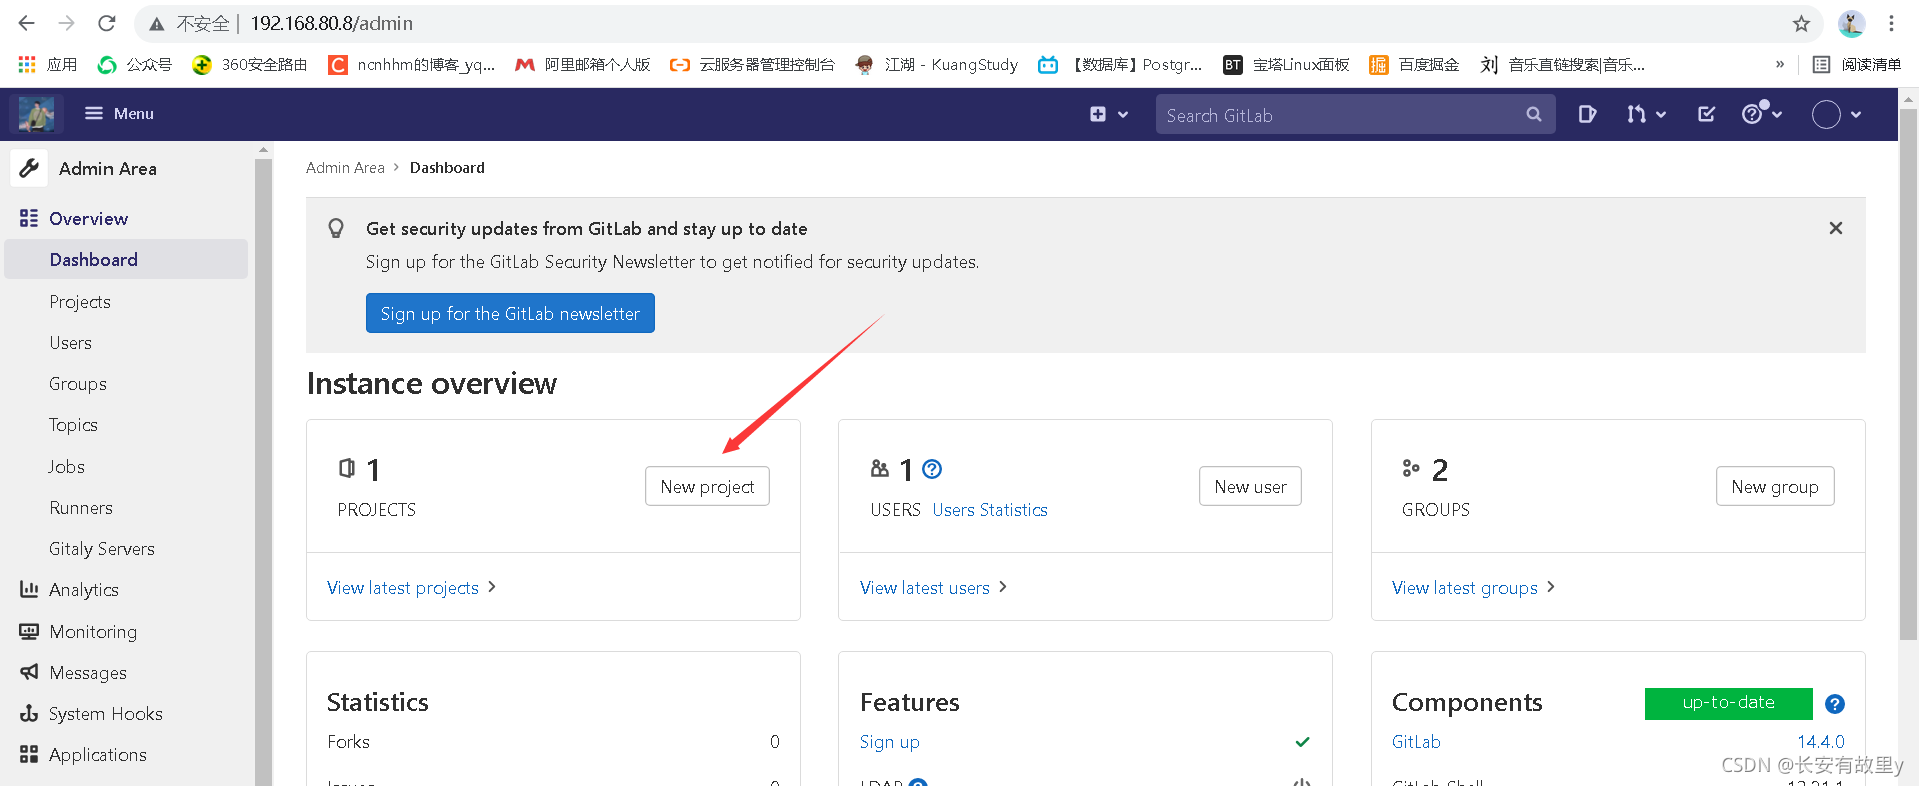1919x786 pixels.
Task: Open the user avatar dropdown
Action: point(1837,114)
